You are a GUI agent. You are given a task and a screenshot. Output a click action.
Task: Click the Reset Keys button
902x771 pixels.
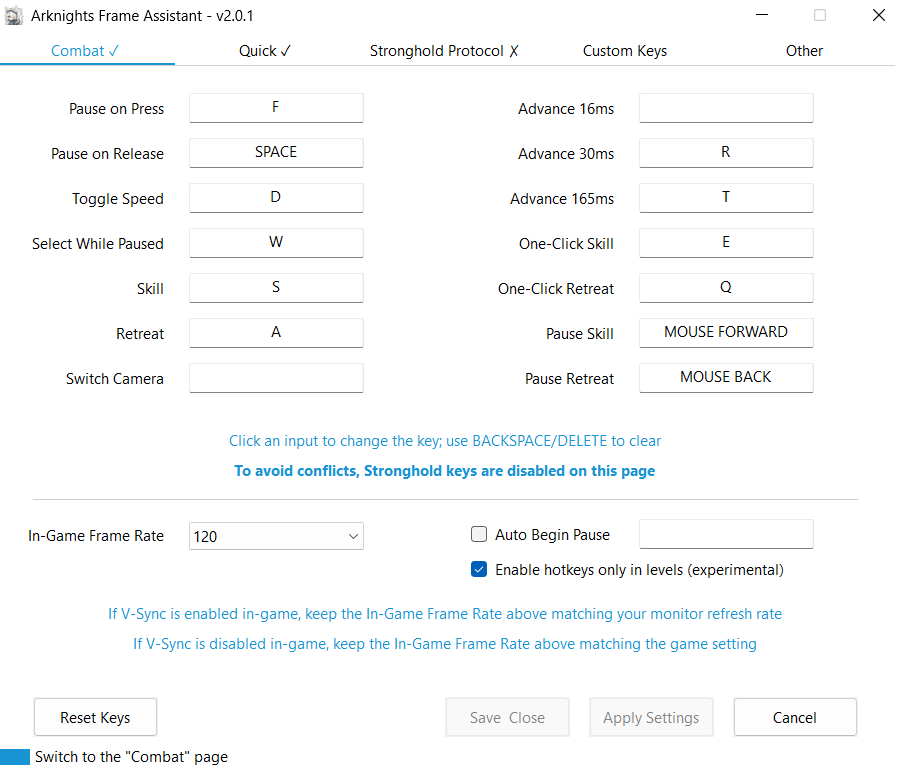[x=95, y=717]
